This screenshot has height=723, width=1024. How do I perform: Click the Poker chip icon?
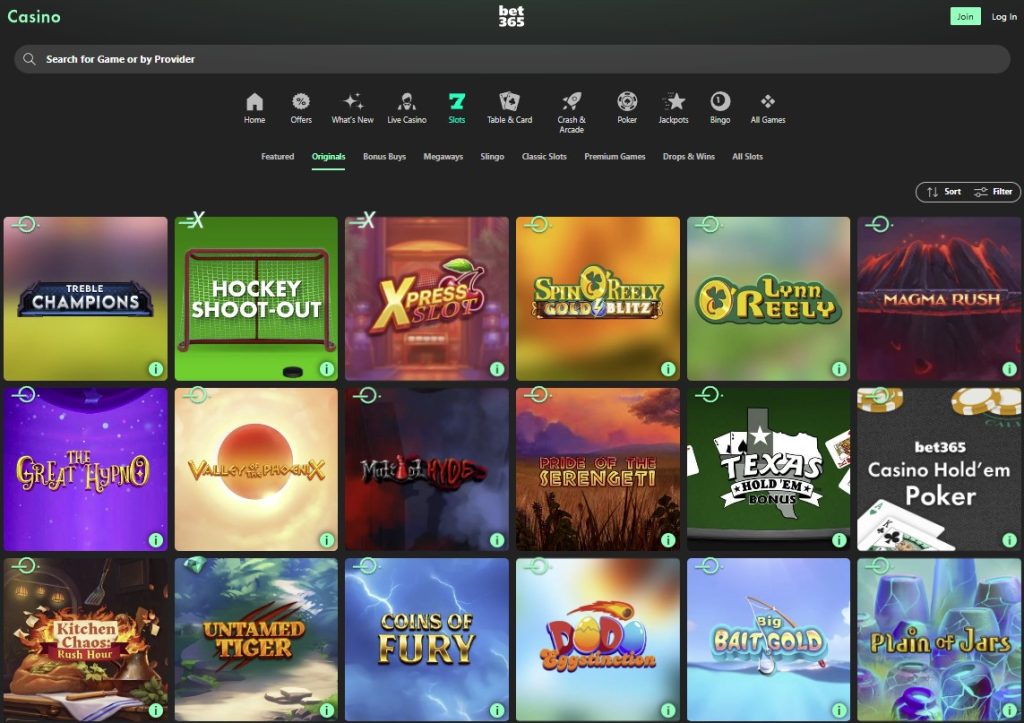pyautogui.click(x=627, y=103)
